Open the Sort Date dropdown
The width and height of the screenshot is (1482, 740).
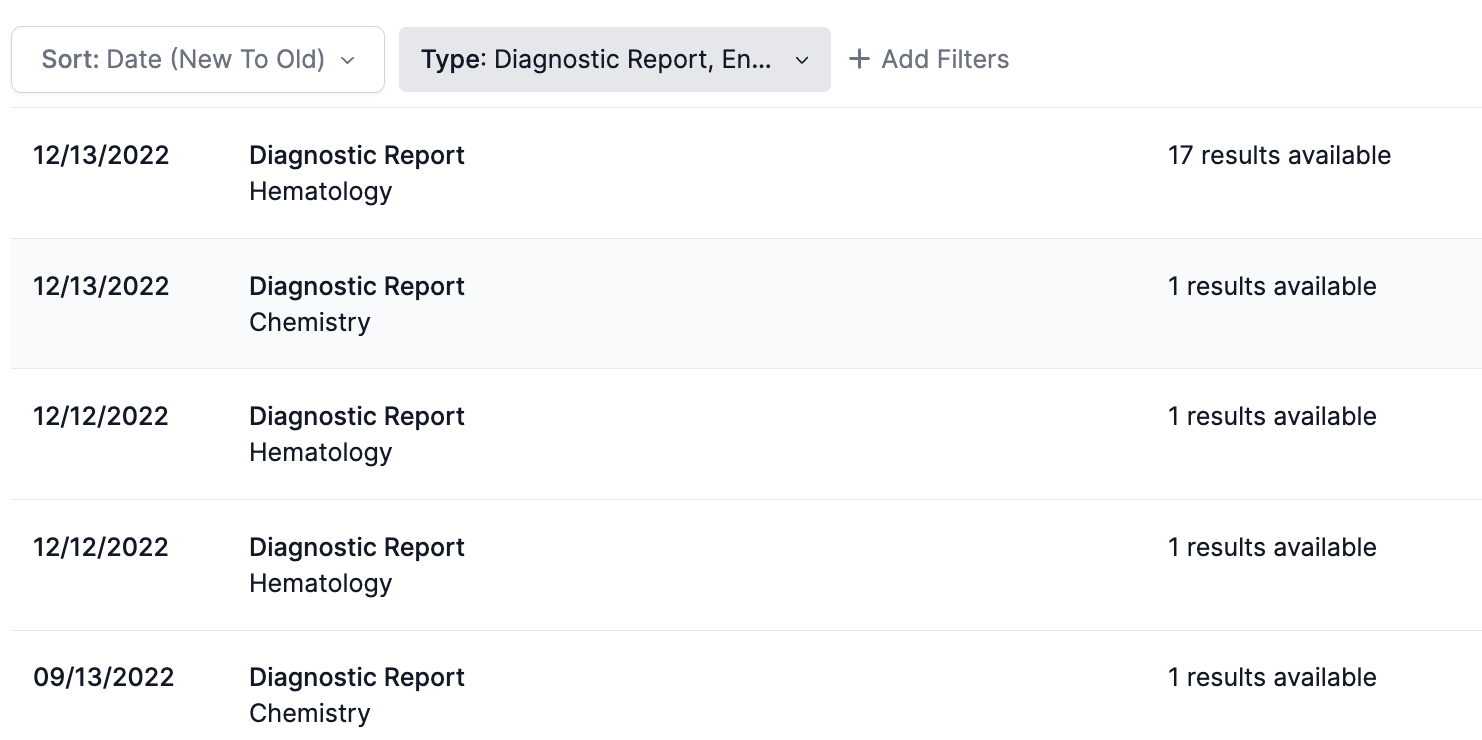pos(197,59)
